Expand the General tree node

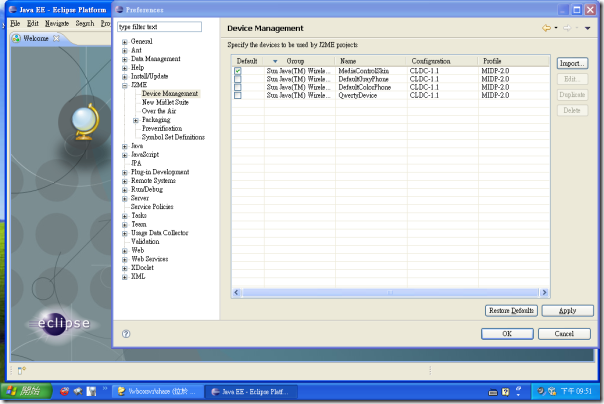click(124, 42)
